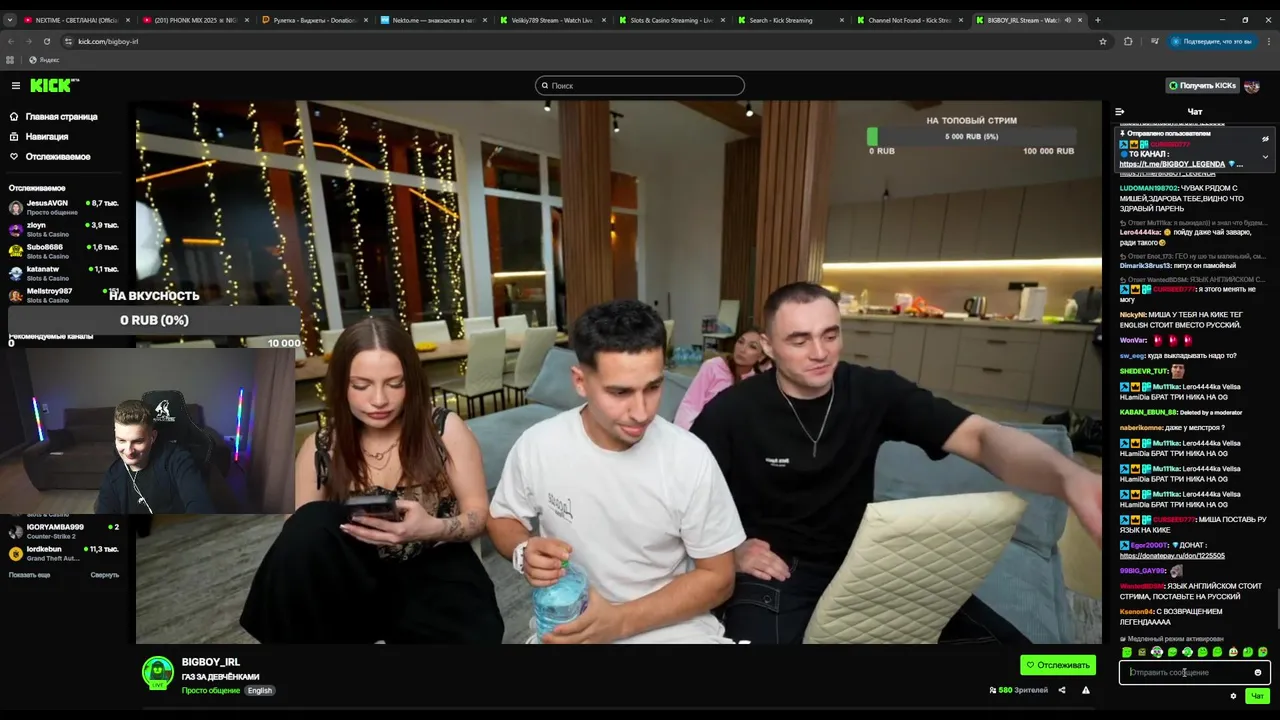Open the browser three-dot menu
The height and width of the screenshot is (720, 1280).
pos(1269,41)
